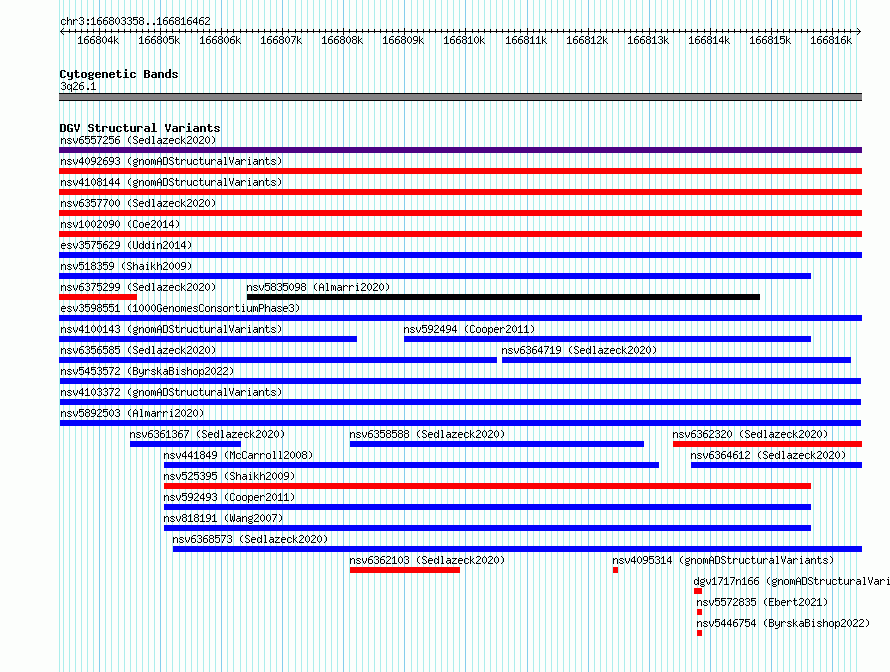This screenshot has width=890, height=672.
Task: Click nsv6368573 (Sedlazeck2020) label
Action: 250,539
